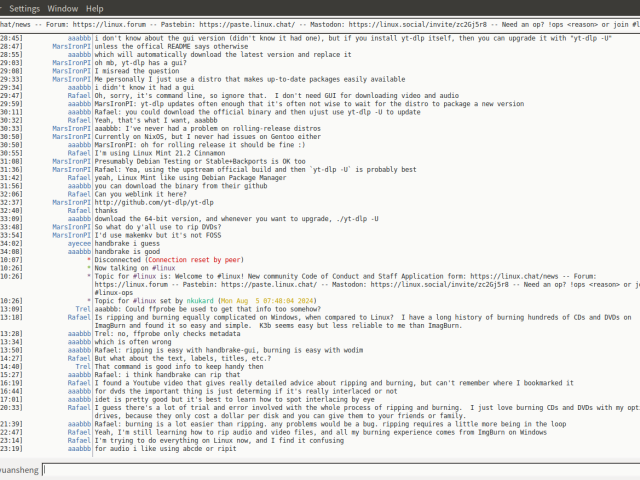Click message 'i didn't know it had a gui'
640x480 pixels.
pos(144,87)
